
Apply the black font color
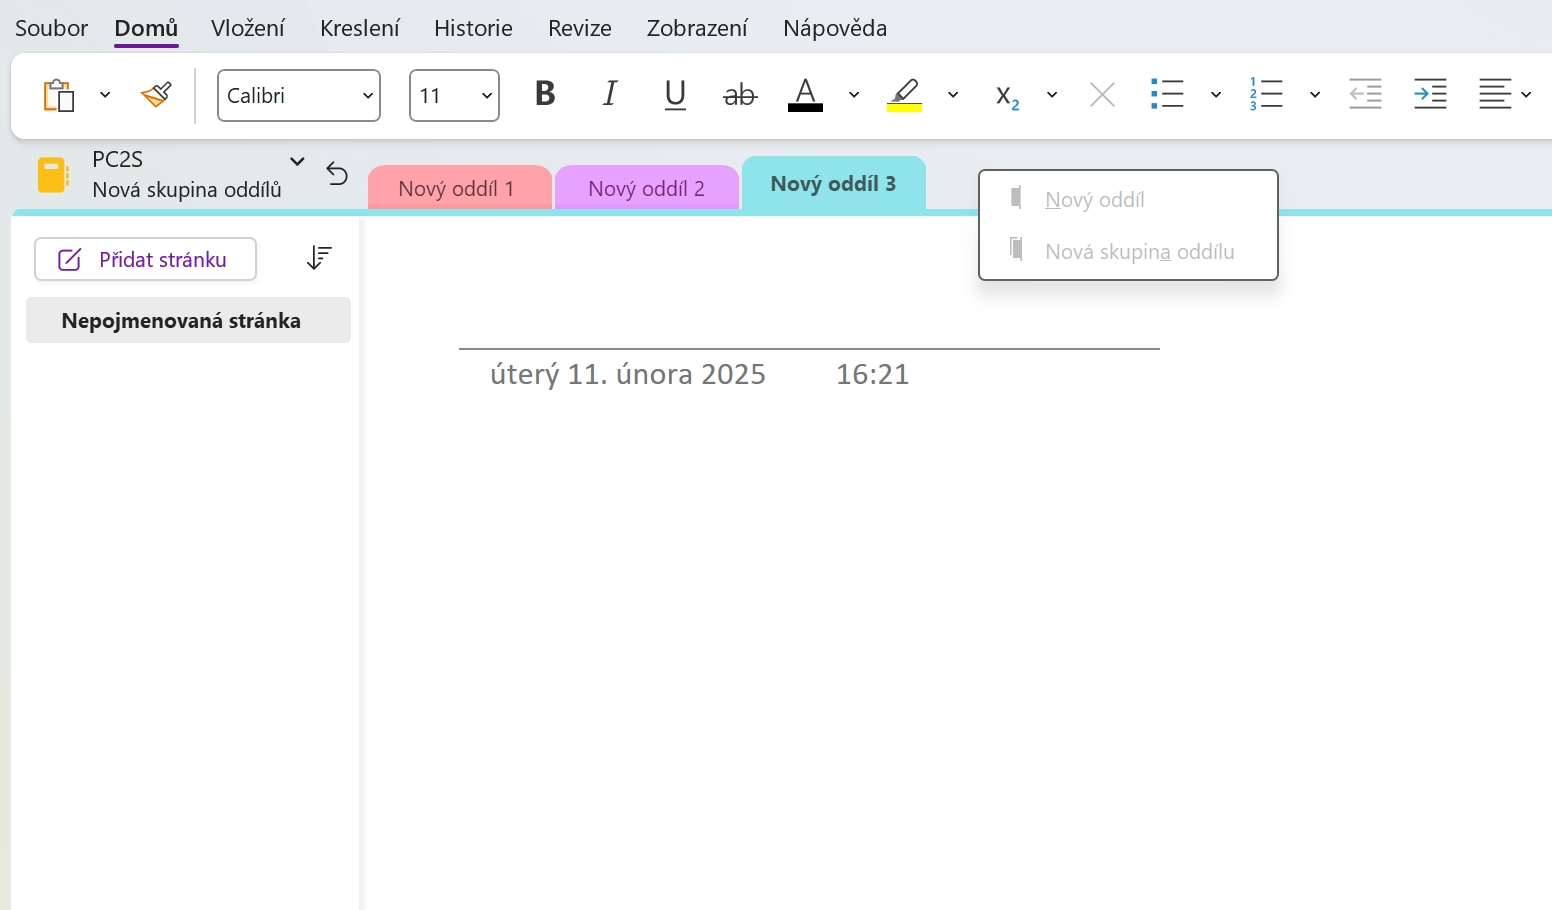pyautogui.click(x=805, y=95)
